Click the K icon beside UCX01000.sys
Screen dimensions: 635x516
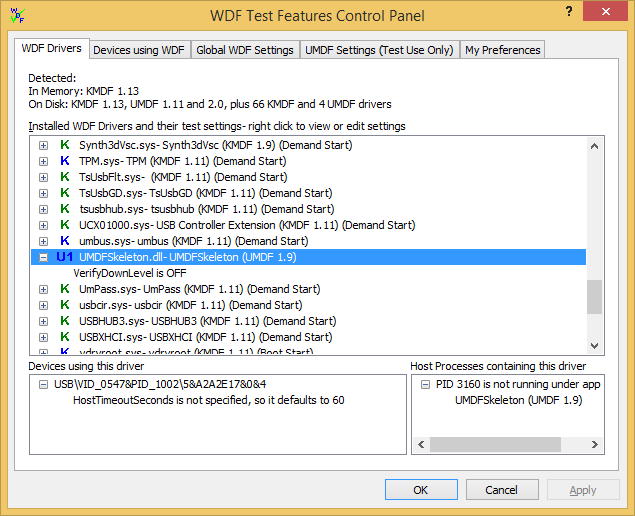pos(65,225)
